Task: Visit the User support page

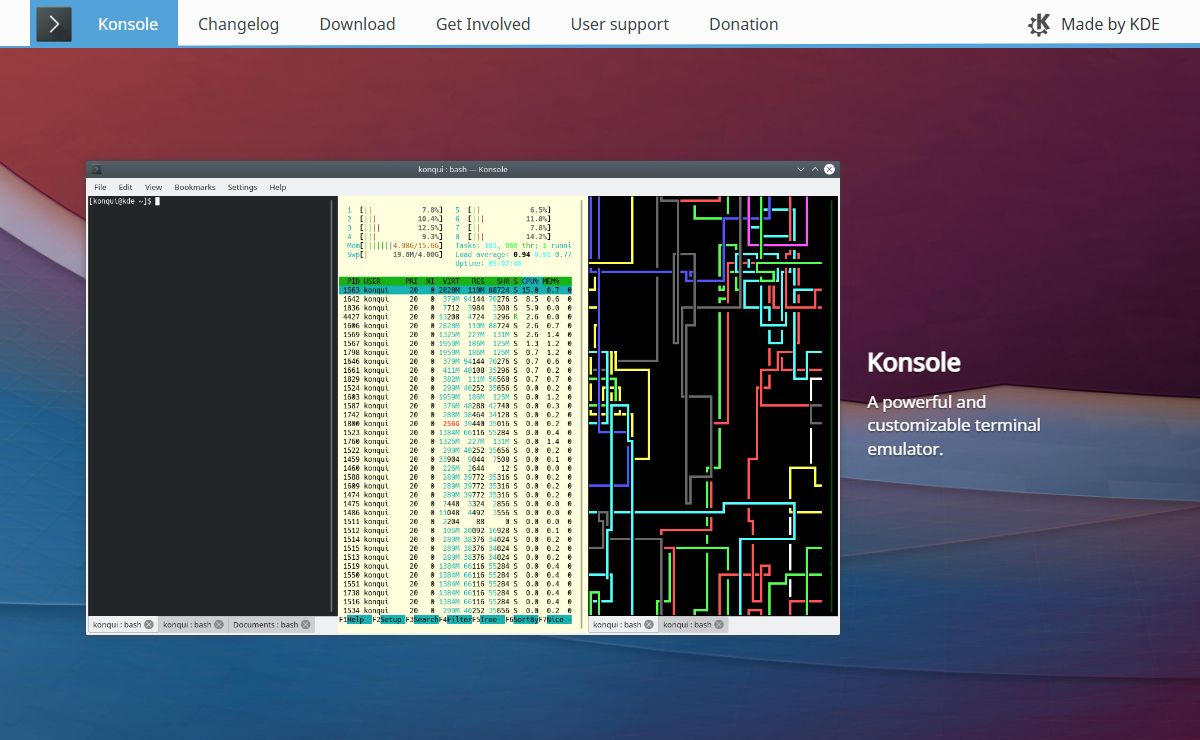Action: [619, 24]
